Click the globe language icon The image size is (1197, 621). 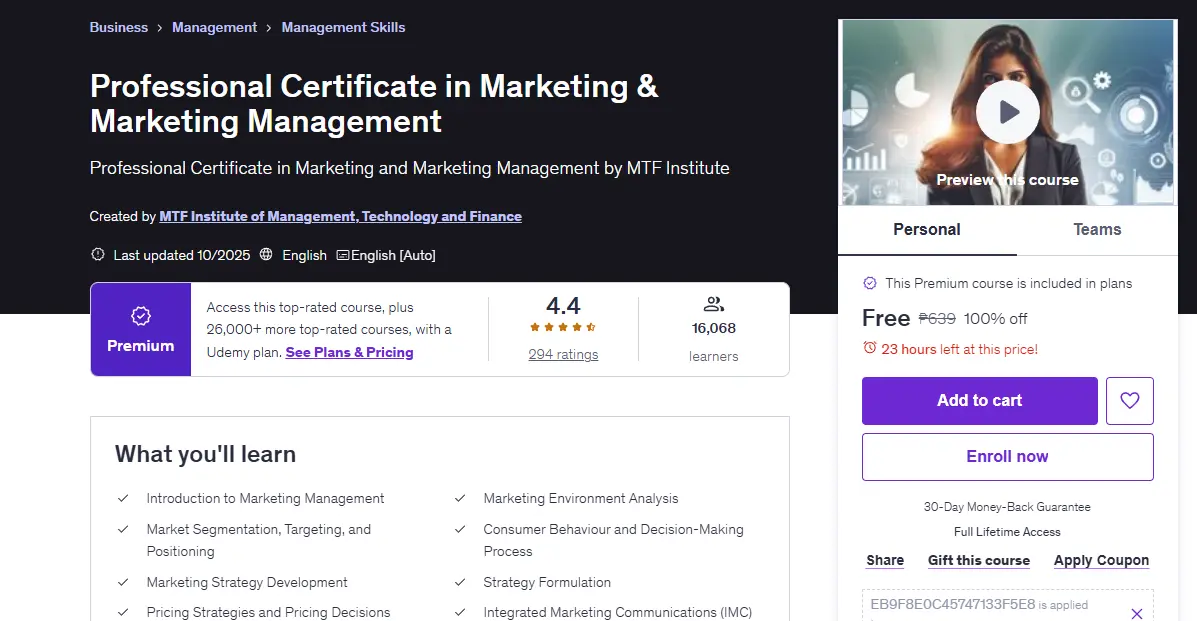(266, 254)
